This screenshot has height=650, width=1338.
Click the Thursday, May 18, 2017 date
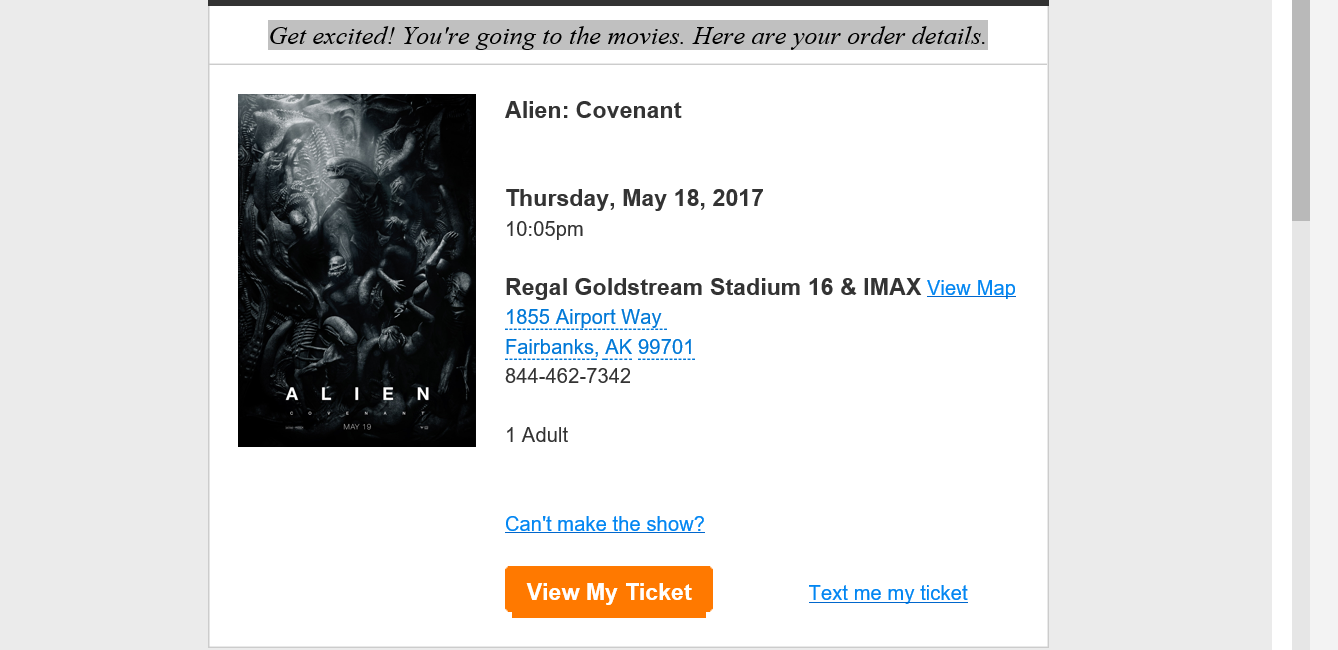pyautogui.click(x=634, y=198)
